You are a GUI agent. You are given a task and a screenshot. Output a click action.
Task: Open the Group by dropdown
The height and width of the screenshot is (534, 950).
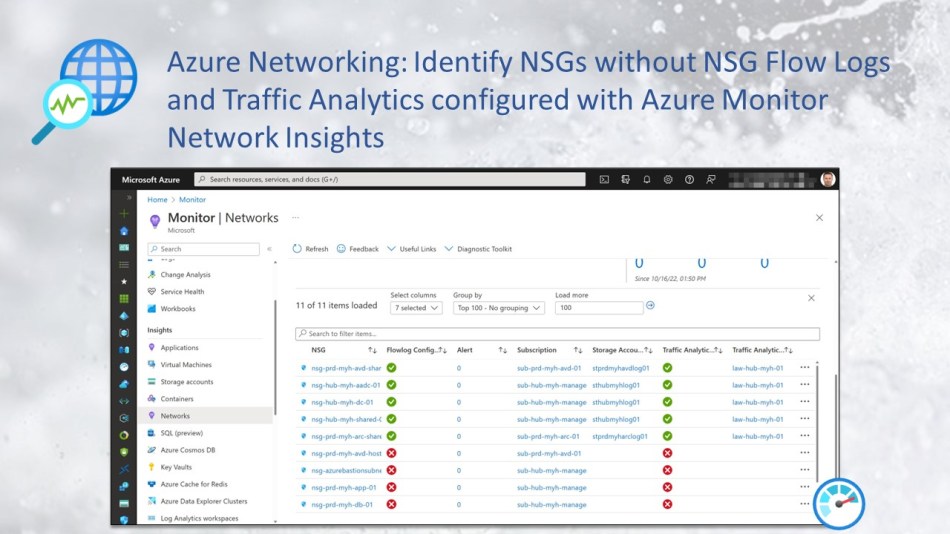coord(498,308)
